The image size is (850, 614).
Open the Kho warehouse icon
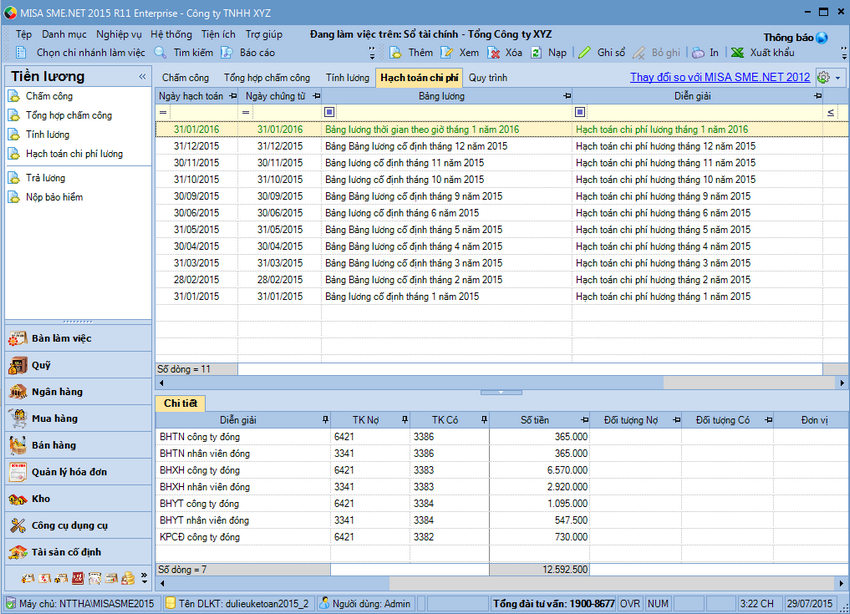coord(18,499)
